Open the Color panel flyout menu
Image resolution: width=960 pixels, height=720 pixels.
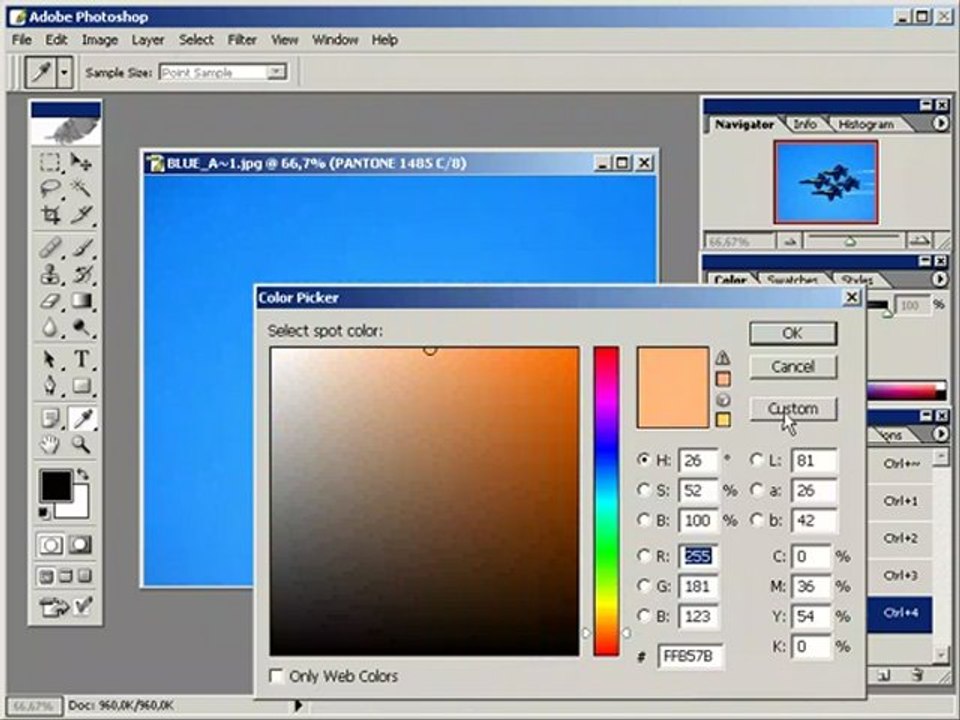click(940, 279)
